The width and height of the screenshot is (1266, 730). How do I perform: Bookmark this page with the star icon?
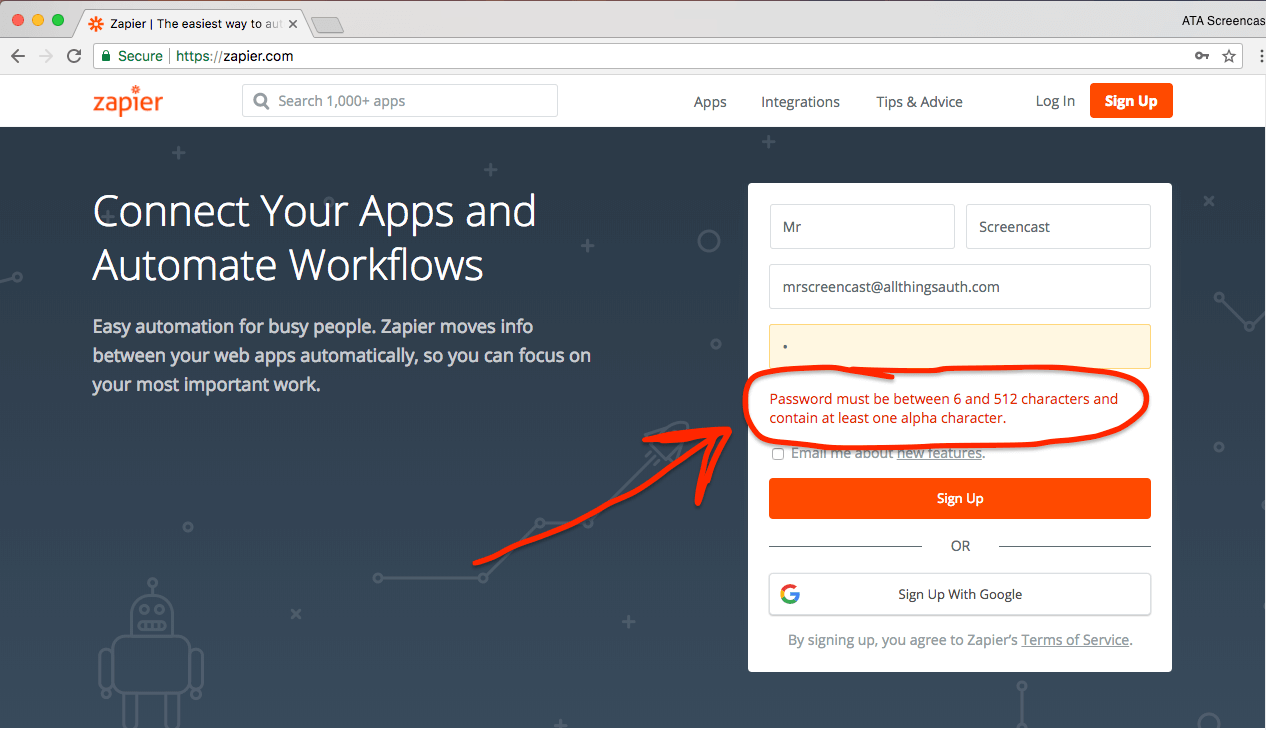pyautogui.click(x=1229, y=56)
